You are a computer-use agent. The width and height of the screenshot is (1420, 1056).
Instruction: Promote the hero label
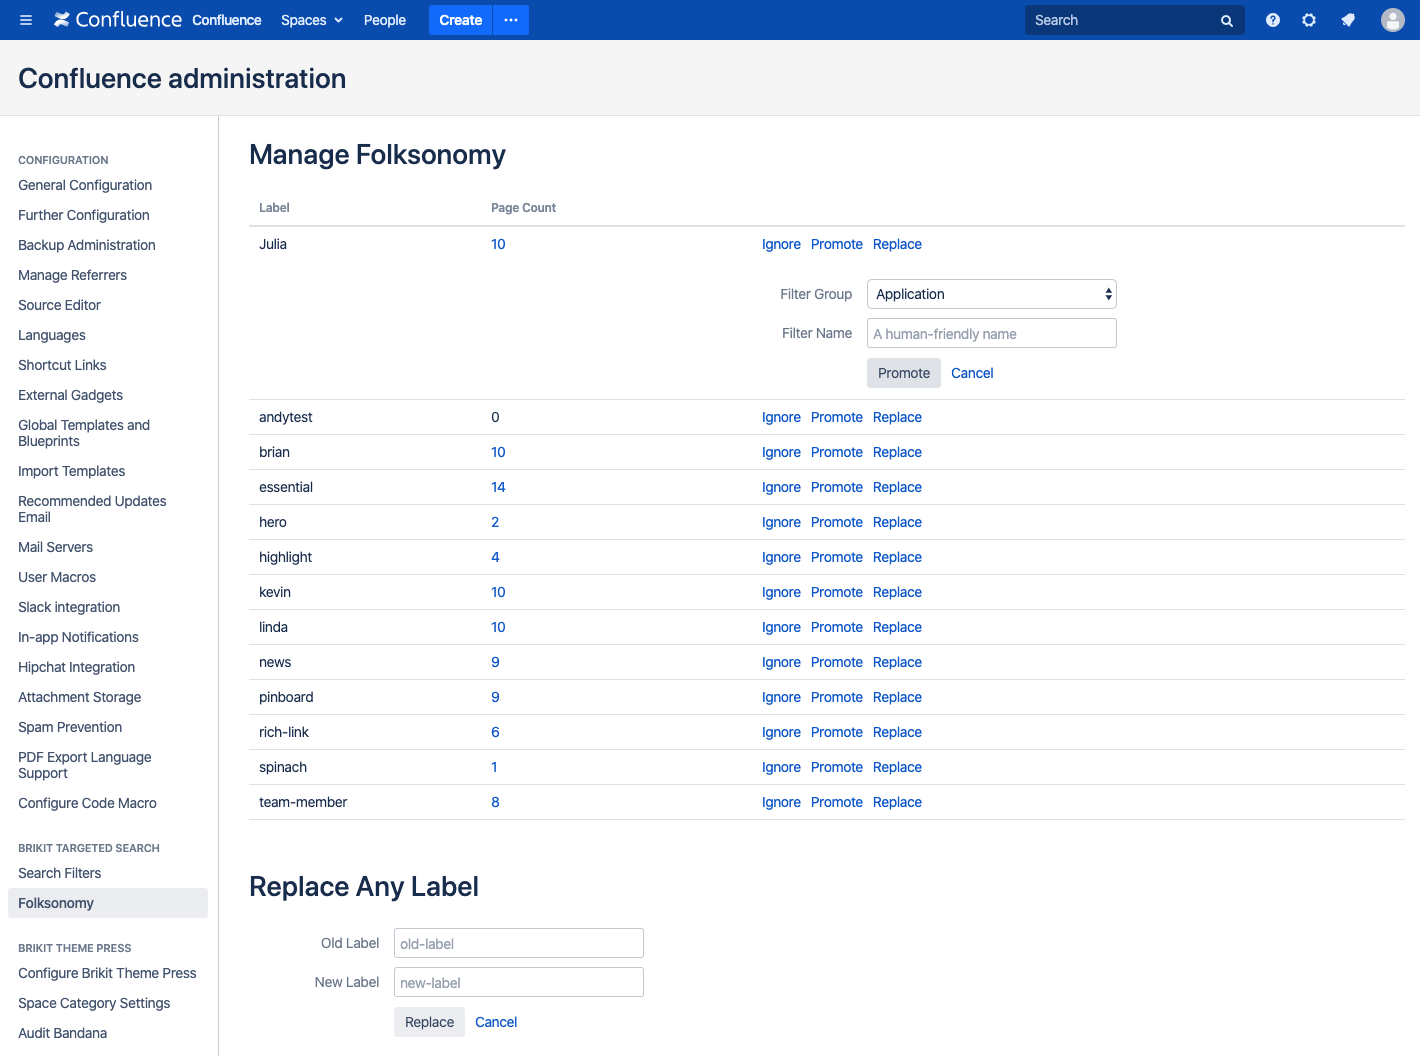(x=837, y=522)
